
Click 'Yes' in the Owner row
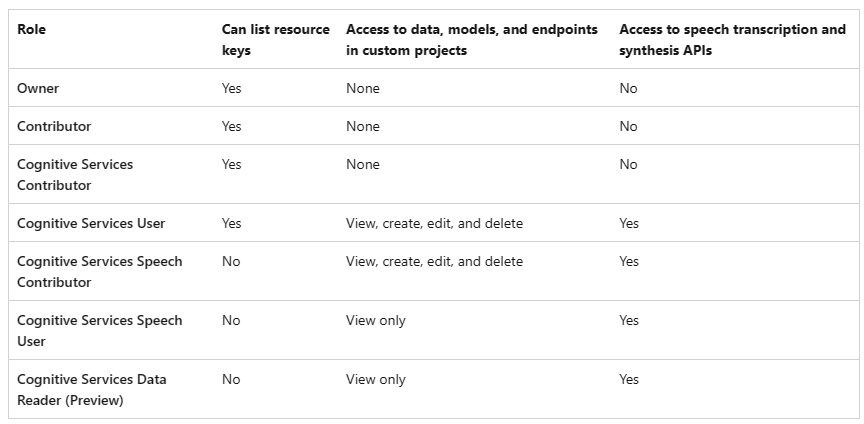[x=231, y=88]
